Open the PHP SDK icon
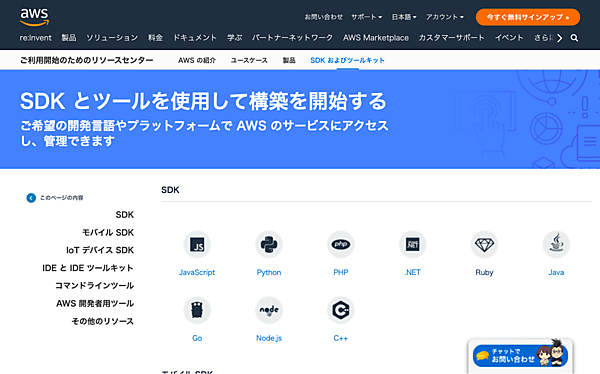Viewport: 600px width, 374px height. (341, 244)
